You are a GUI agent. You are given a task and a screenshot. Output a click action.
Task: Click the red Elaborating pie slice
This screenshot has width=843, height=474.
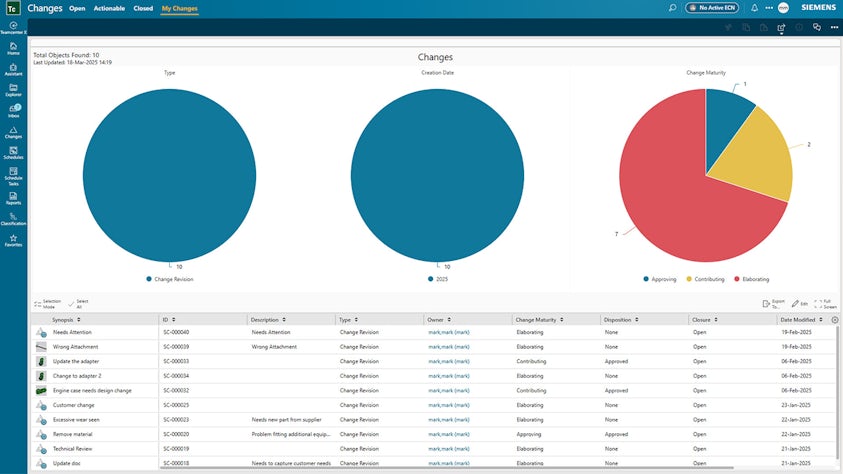[x=670, y=200]
